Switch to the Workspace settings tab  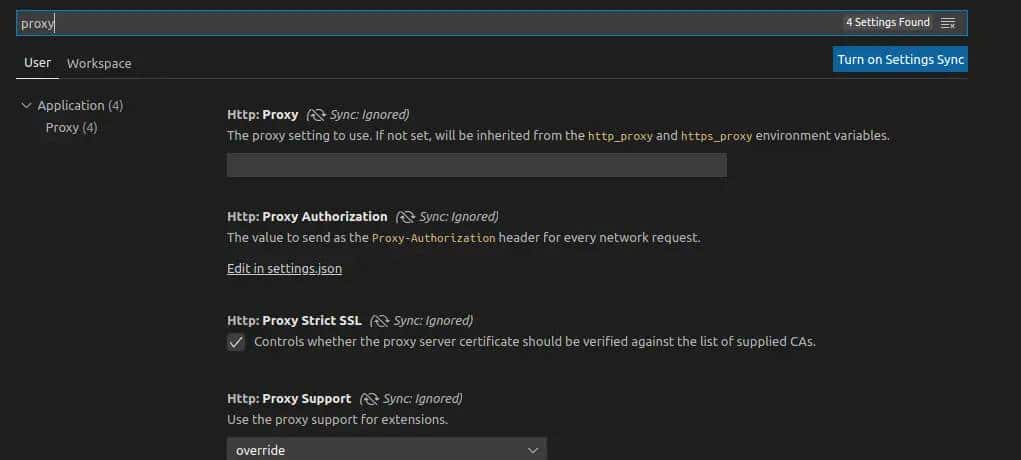pos(99,63)
